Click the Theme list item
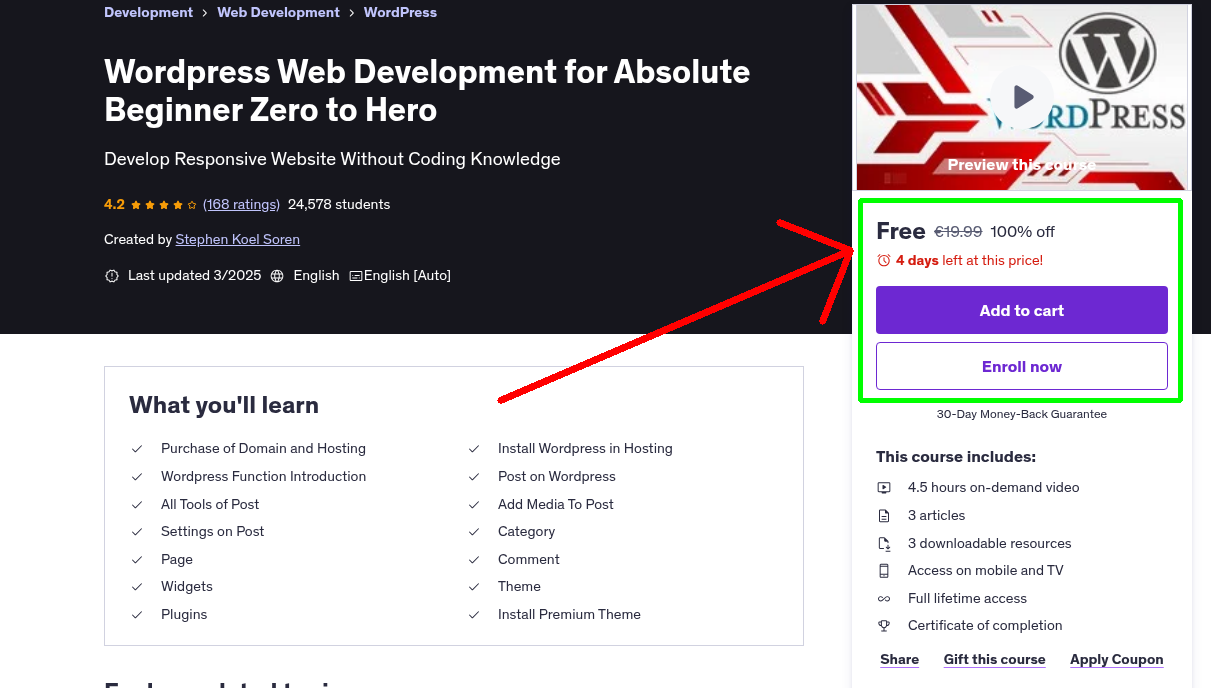Image resolution: width=1211 pixels, height=688 pixels. click(x=519, y=587)
